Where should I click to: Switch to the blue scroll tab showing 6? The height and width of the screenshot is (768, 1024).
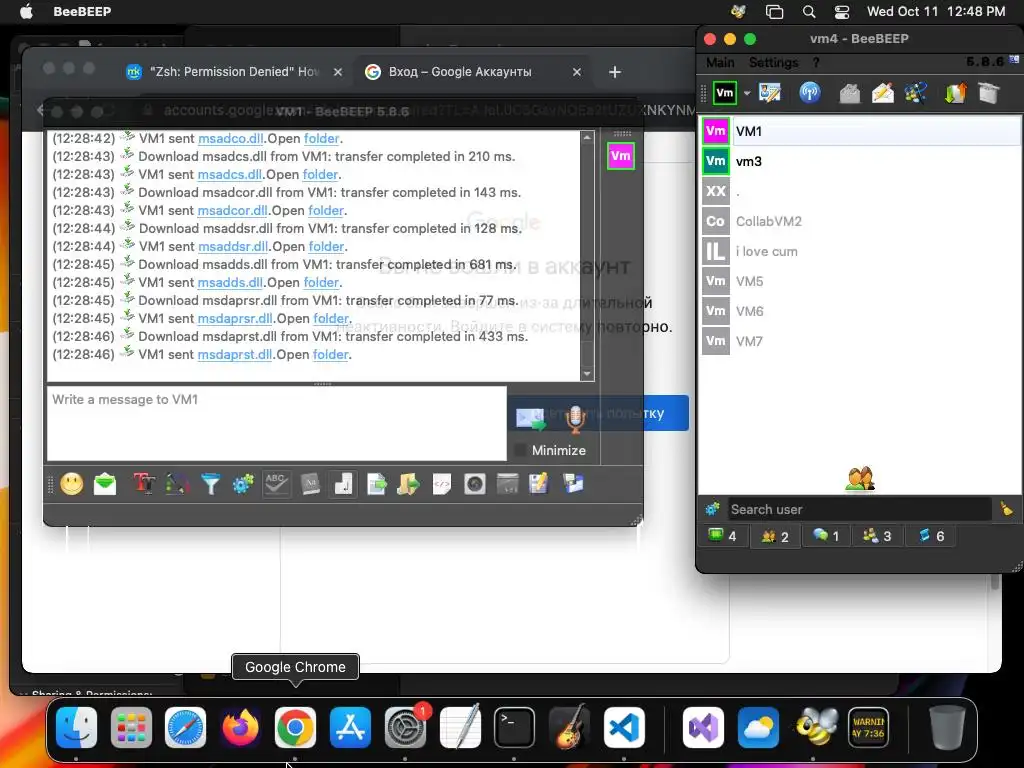[x=931, y=536]
